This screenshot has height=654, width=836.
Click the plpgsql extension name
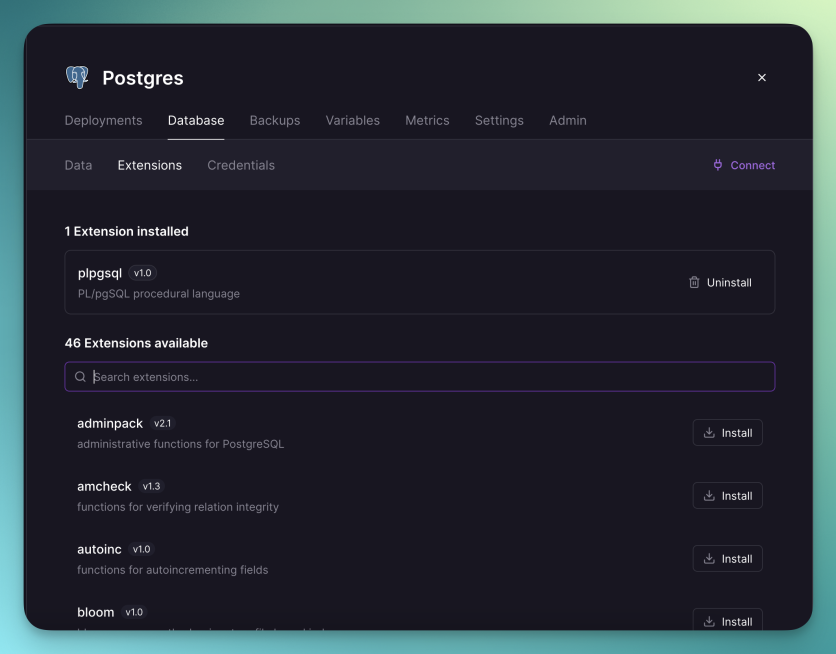click(100, 273)
